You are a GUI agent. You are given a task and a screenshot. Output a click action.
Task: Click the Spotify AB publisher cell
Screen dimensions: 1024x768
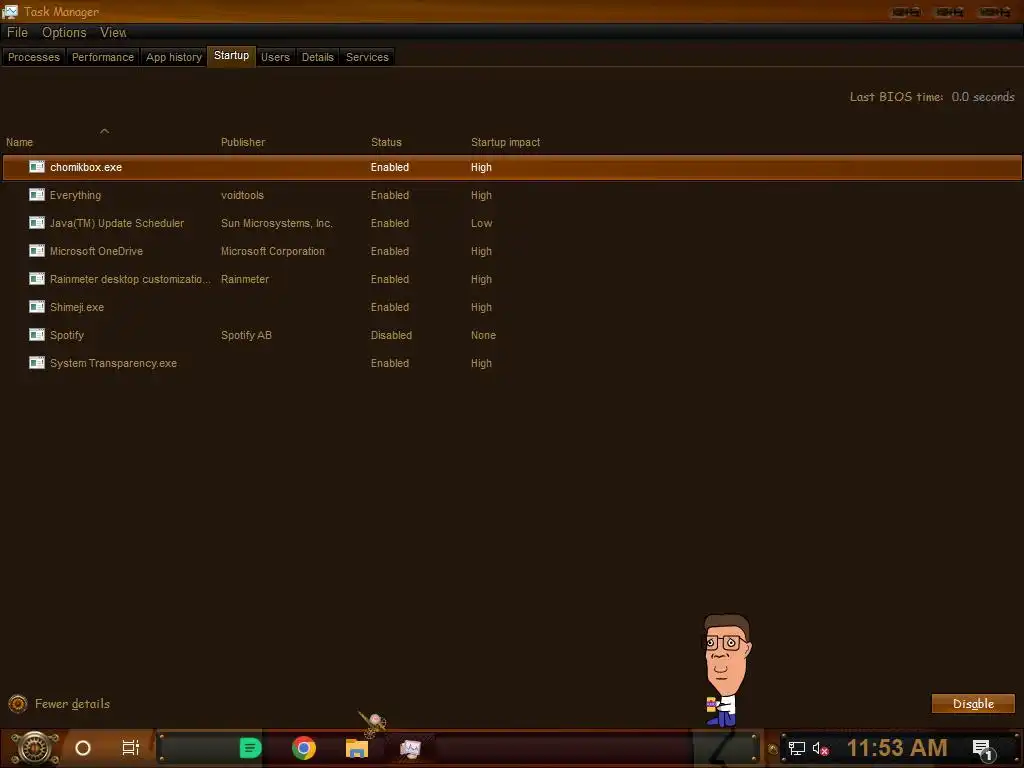(246, 336)
